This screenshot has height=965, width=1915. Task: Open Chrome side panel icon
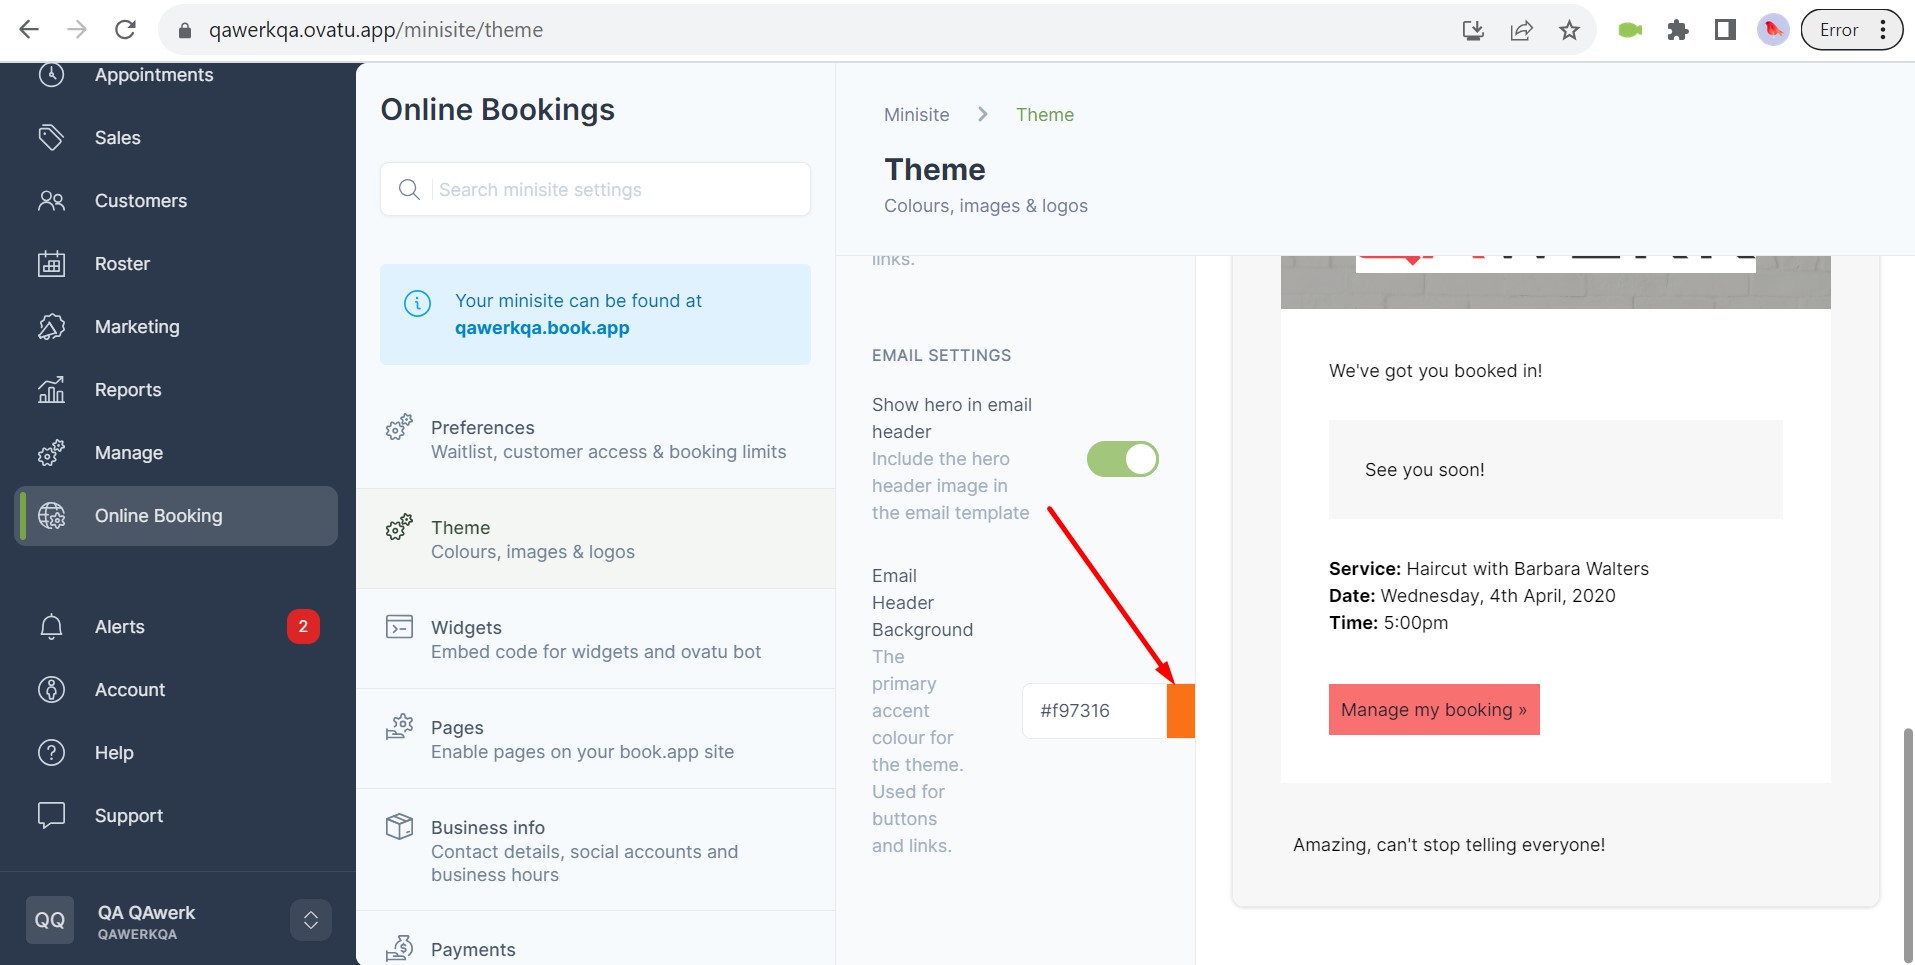coord(1725,30)
